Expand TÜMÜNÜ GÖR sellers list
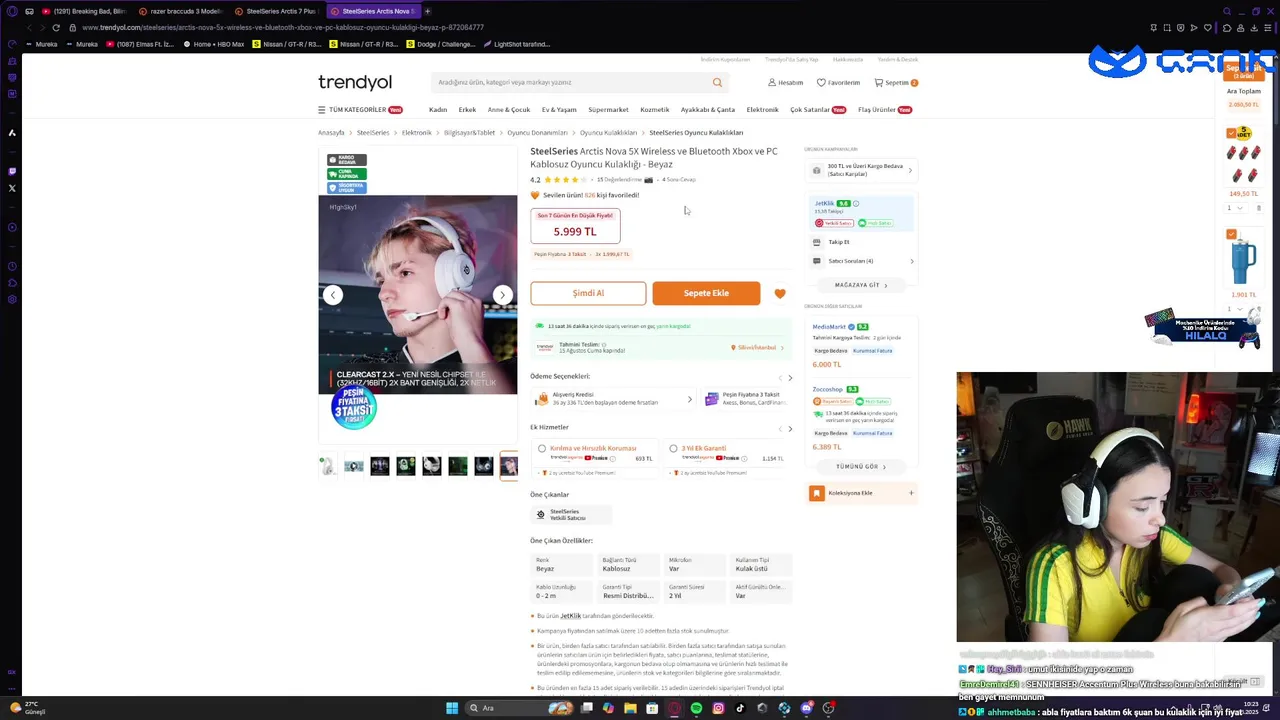The height and width of the screenshot is (720, 1280). (861, 467)
